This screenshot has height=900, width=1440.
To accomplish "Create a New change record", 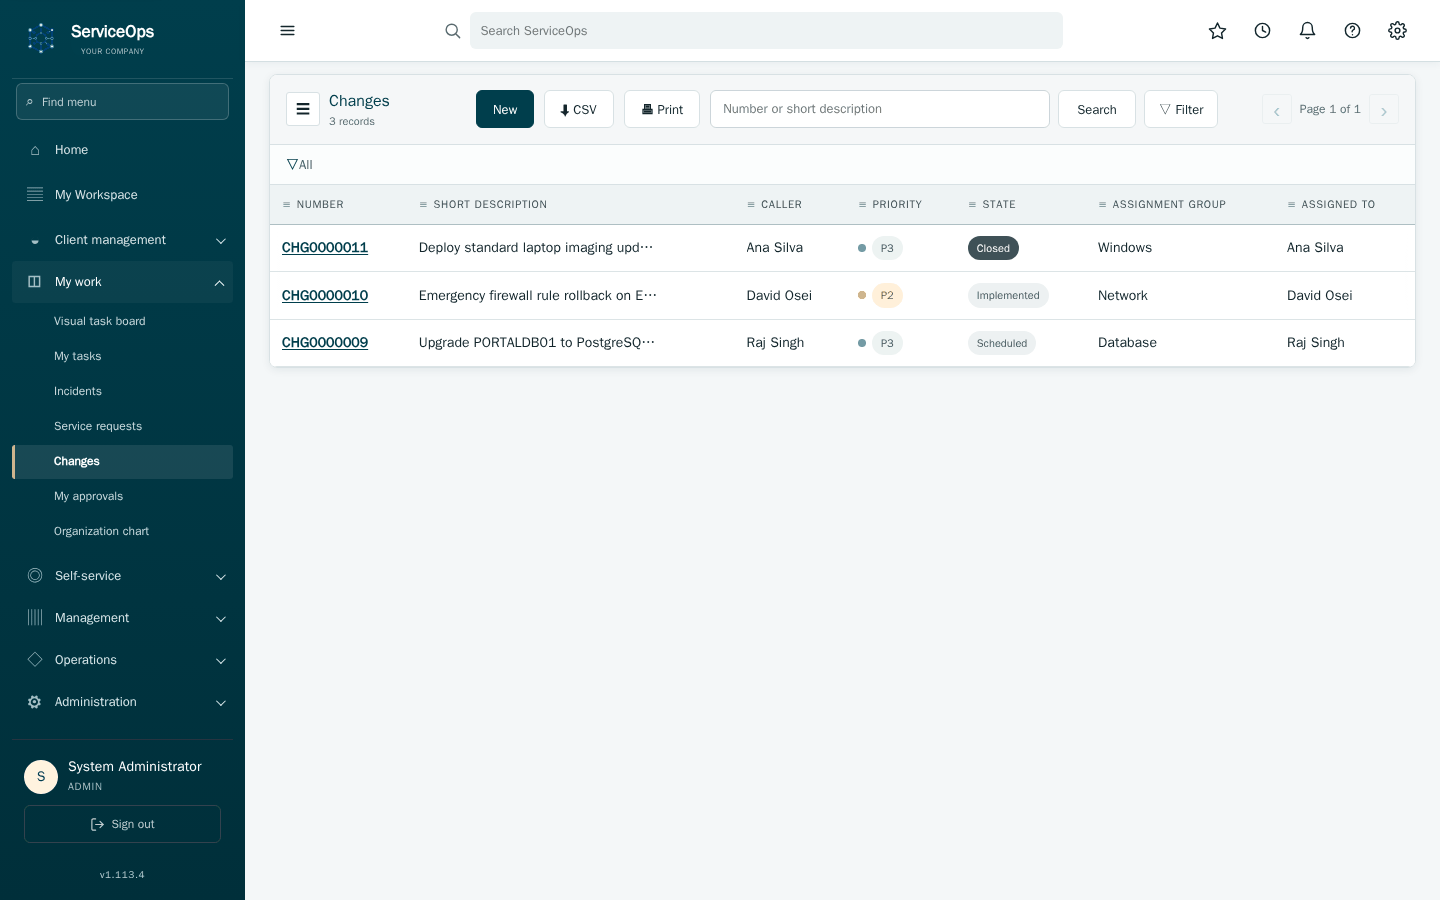I will click(505, 109).
